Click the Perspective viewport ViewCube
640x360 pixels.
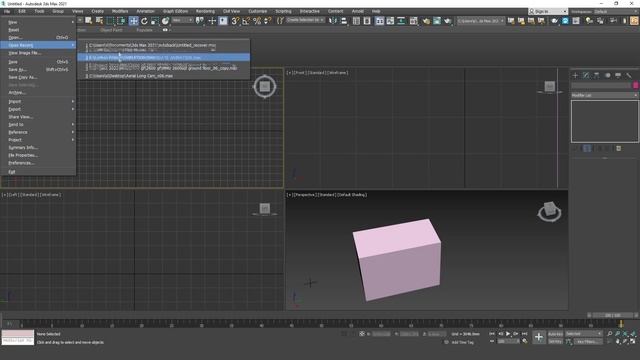[549, 211]
